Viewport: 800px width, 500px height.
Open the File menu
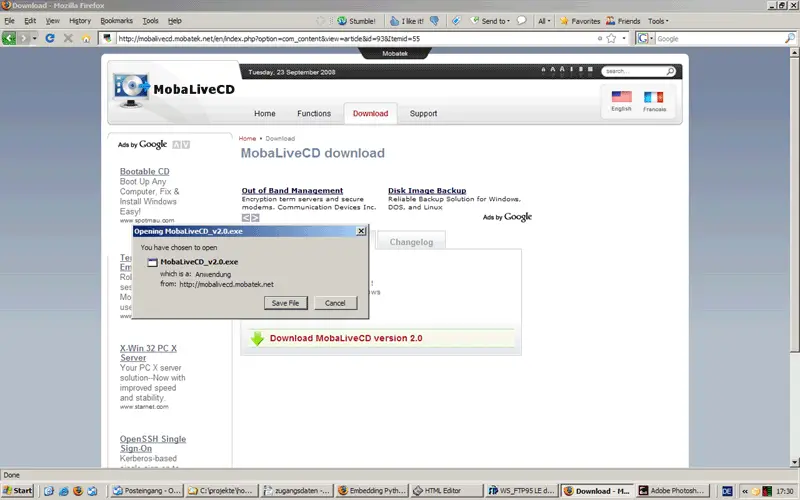point(10,21)
